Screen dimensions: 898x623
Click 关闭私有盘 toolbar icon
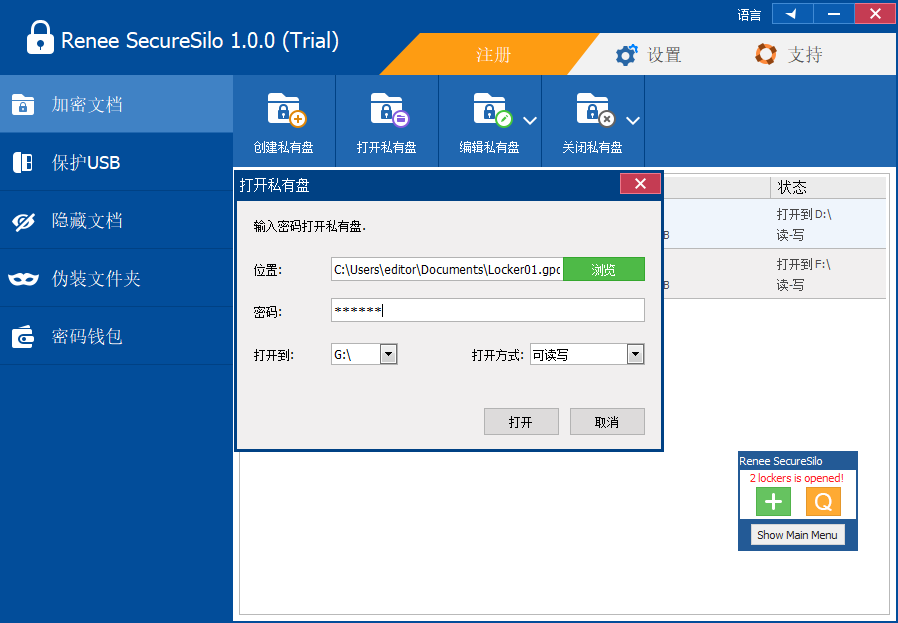[x=592, y=123]
